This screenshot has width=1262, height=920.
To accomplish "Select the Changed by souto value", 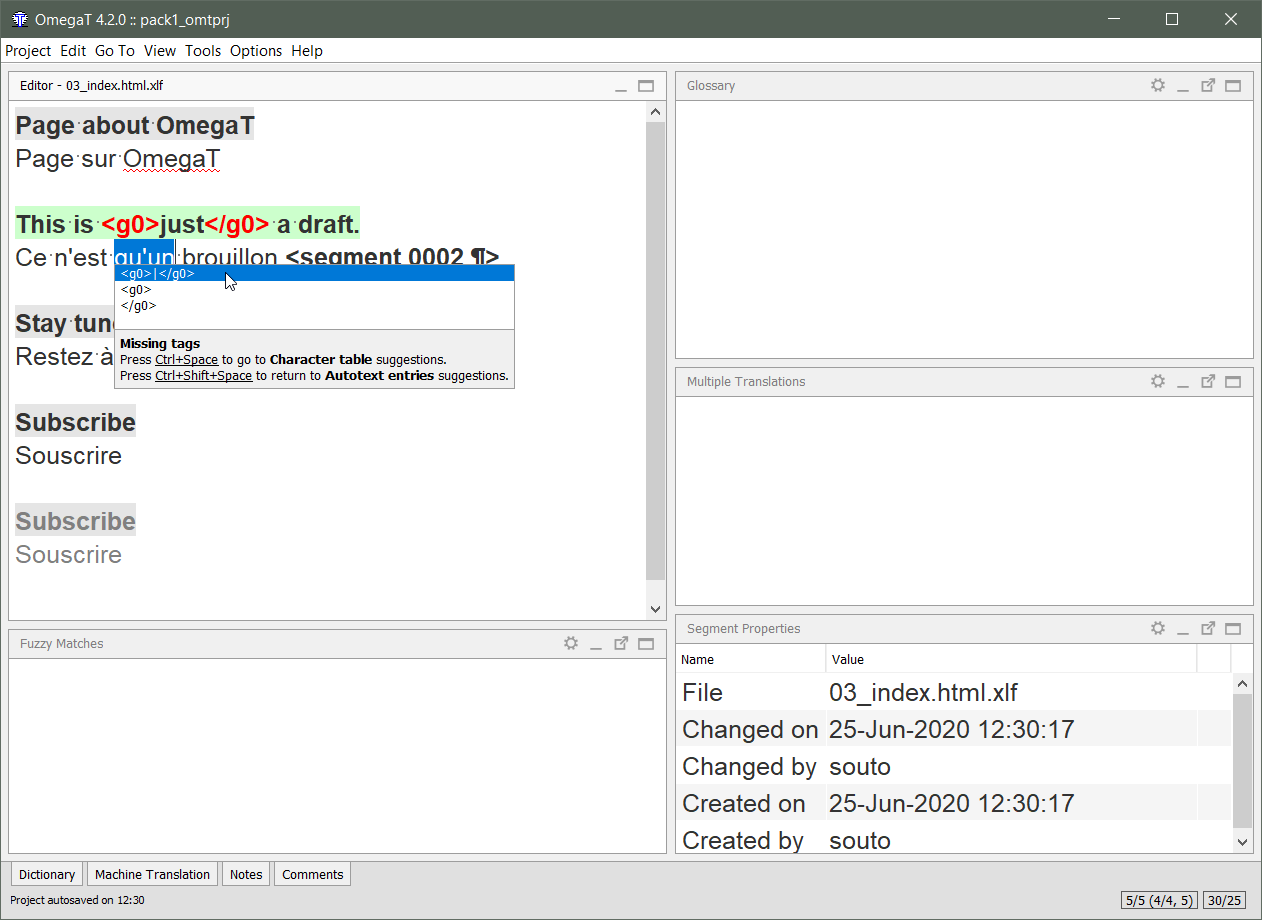I will pos(860,767).
